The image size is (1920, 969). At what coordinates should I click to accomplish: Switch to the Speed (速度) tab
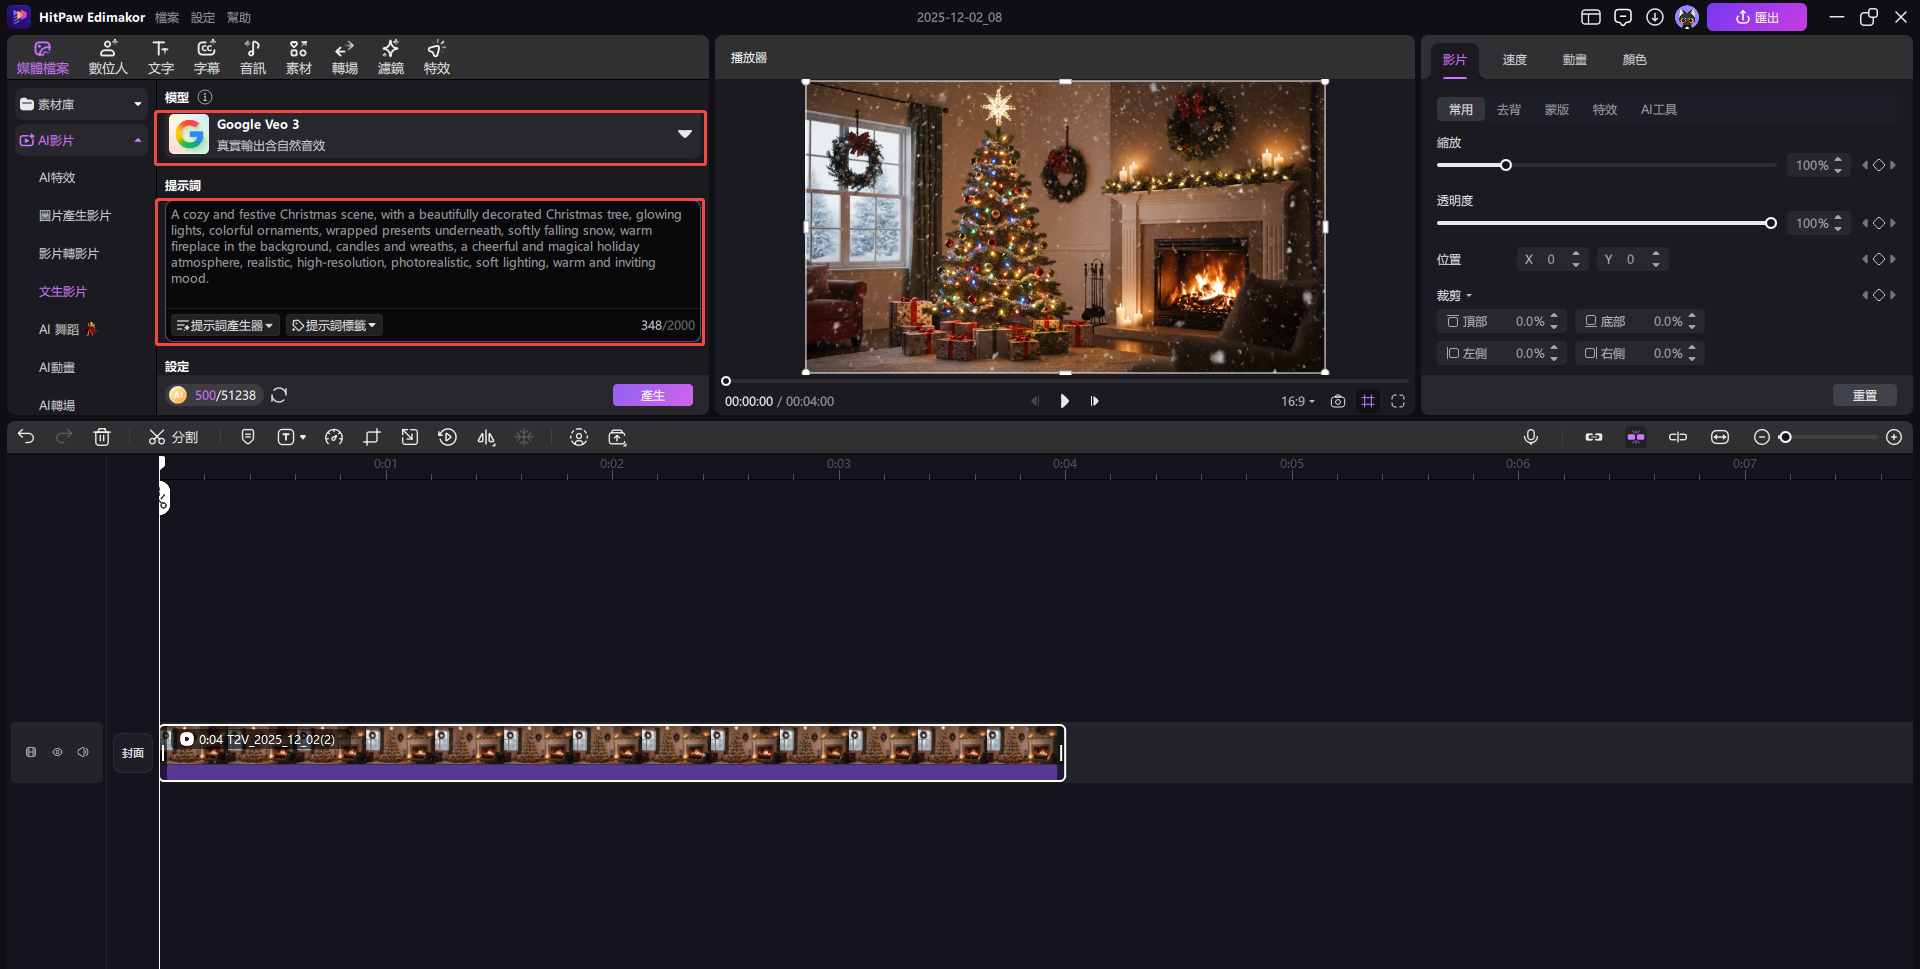1514,60
